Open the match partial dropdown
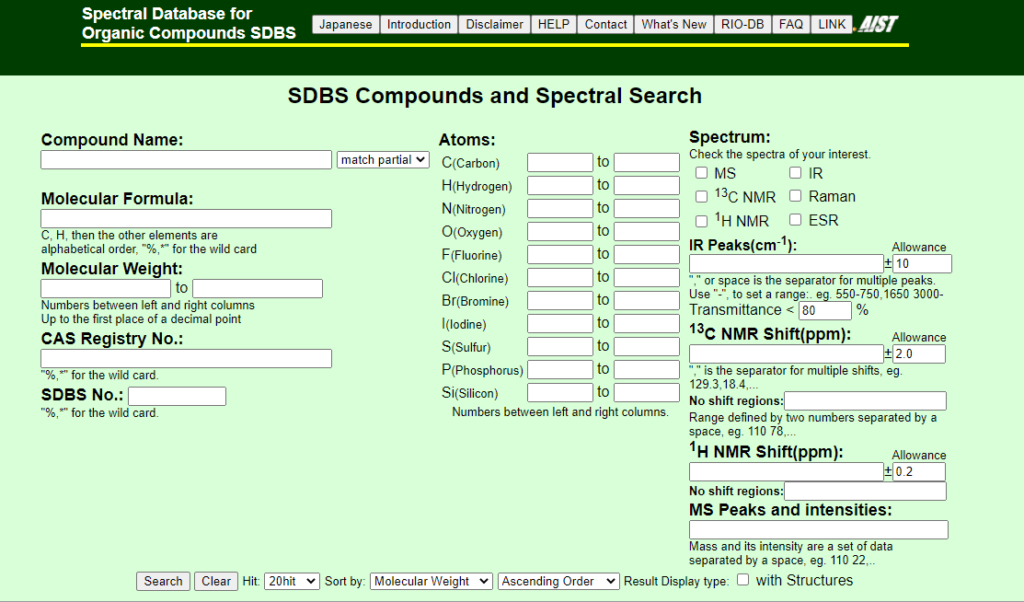Image resolution: width=1024 pixels, height=602 pixels. [x=383, y=160]
